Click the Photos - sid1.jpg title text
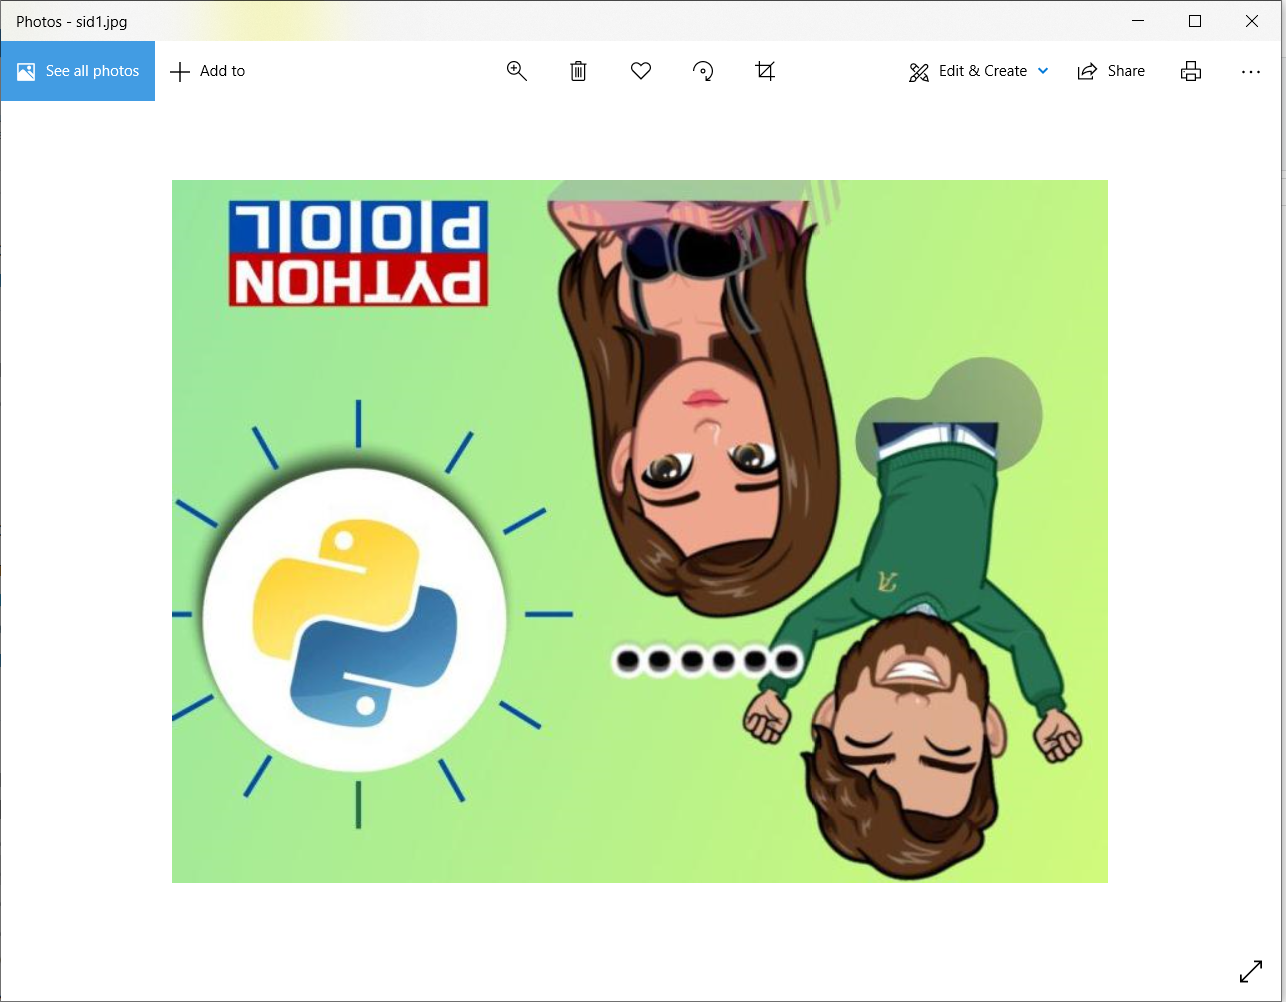 71,21
